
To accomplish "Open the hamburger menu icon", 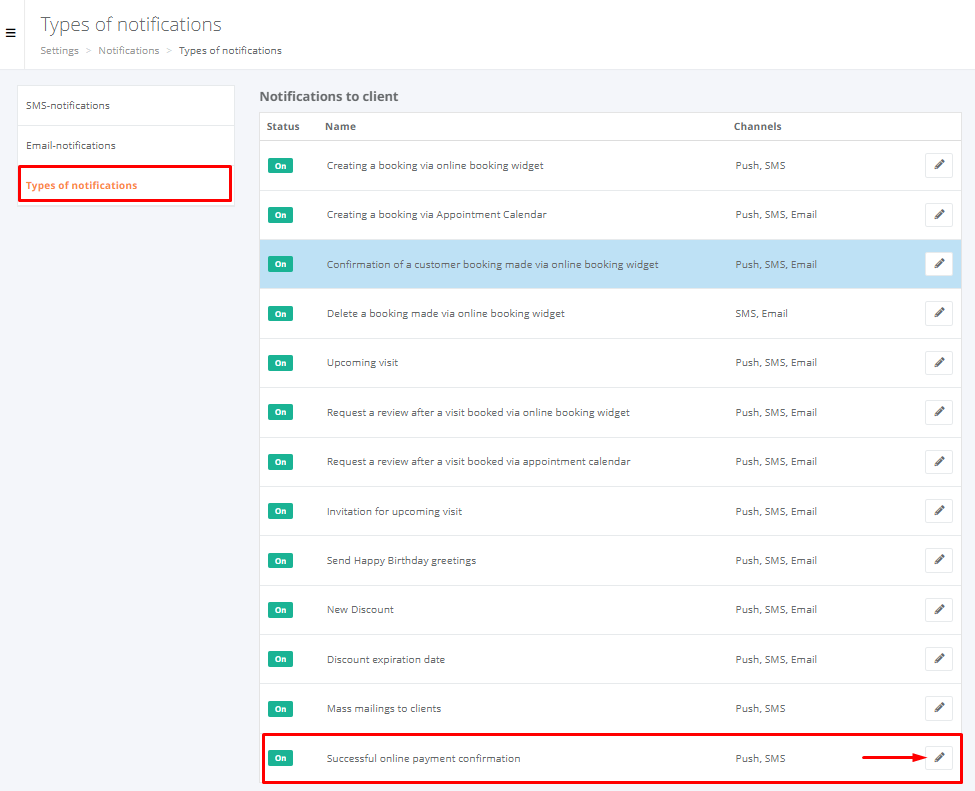I will pos(11,33).
